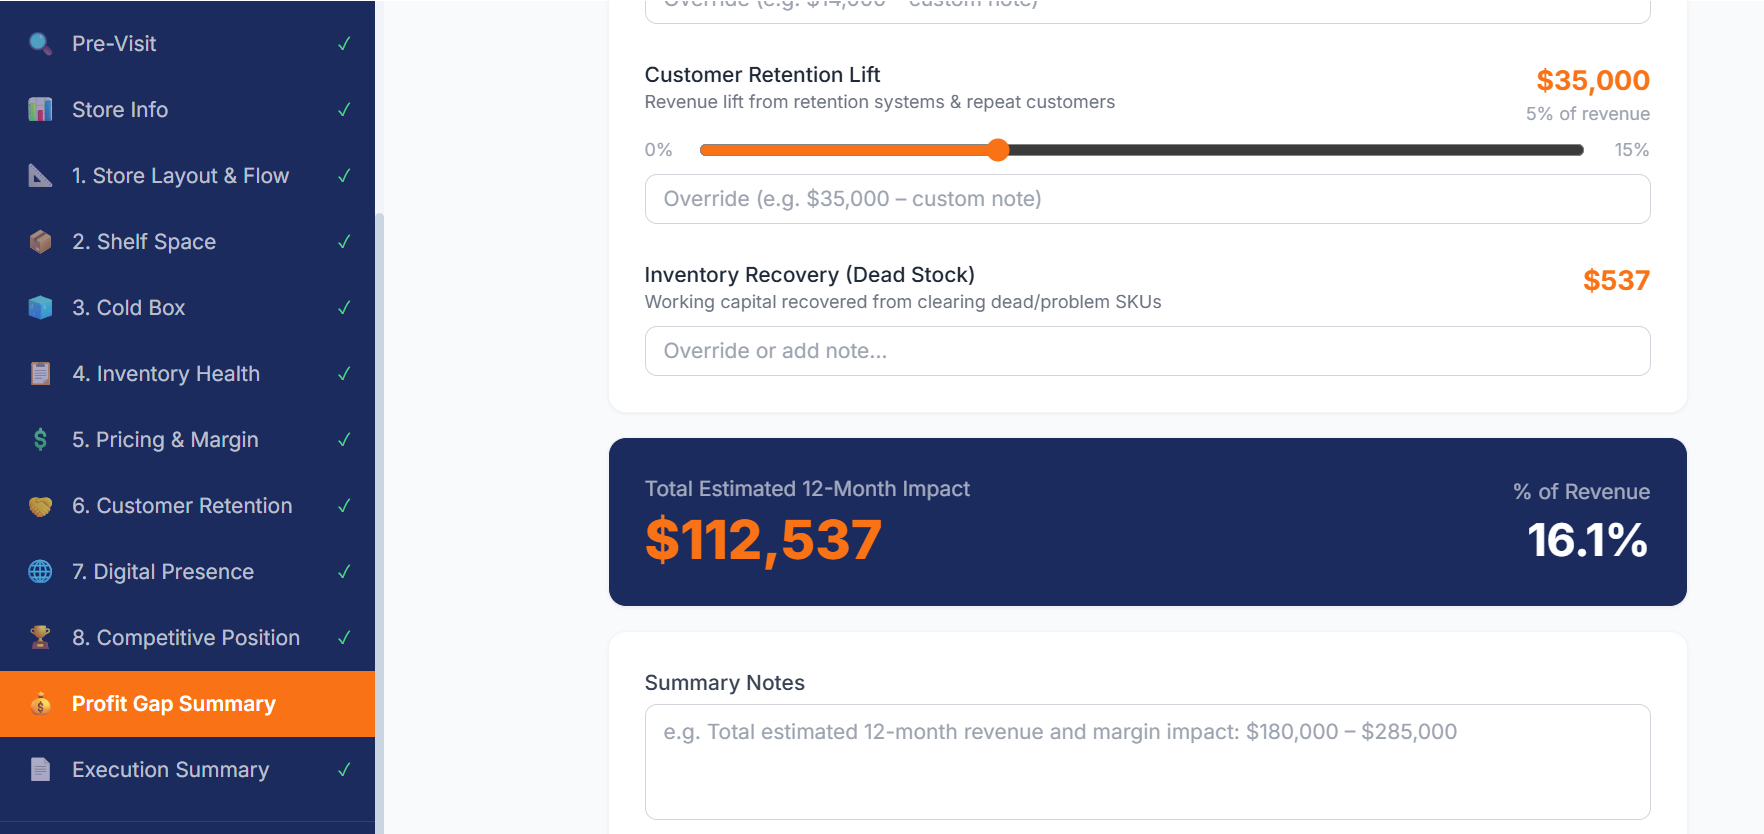The image size is (1764, 834).
Task: Select the ruler icon for Store Layout & Flow
Action: tap(40, 176)
